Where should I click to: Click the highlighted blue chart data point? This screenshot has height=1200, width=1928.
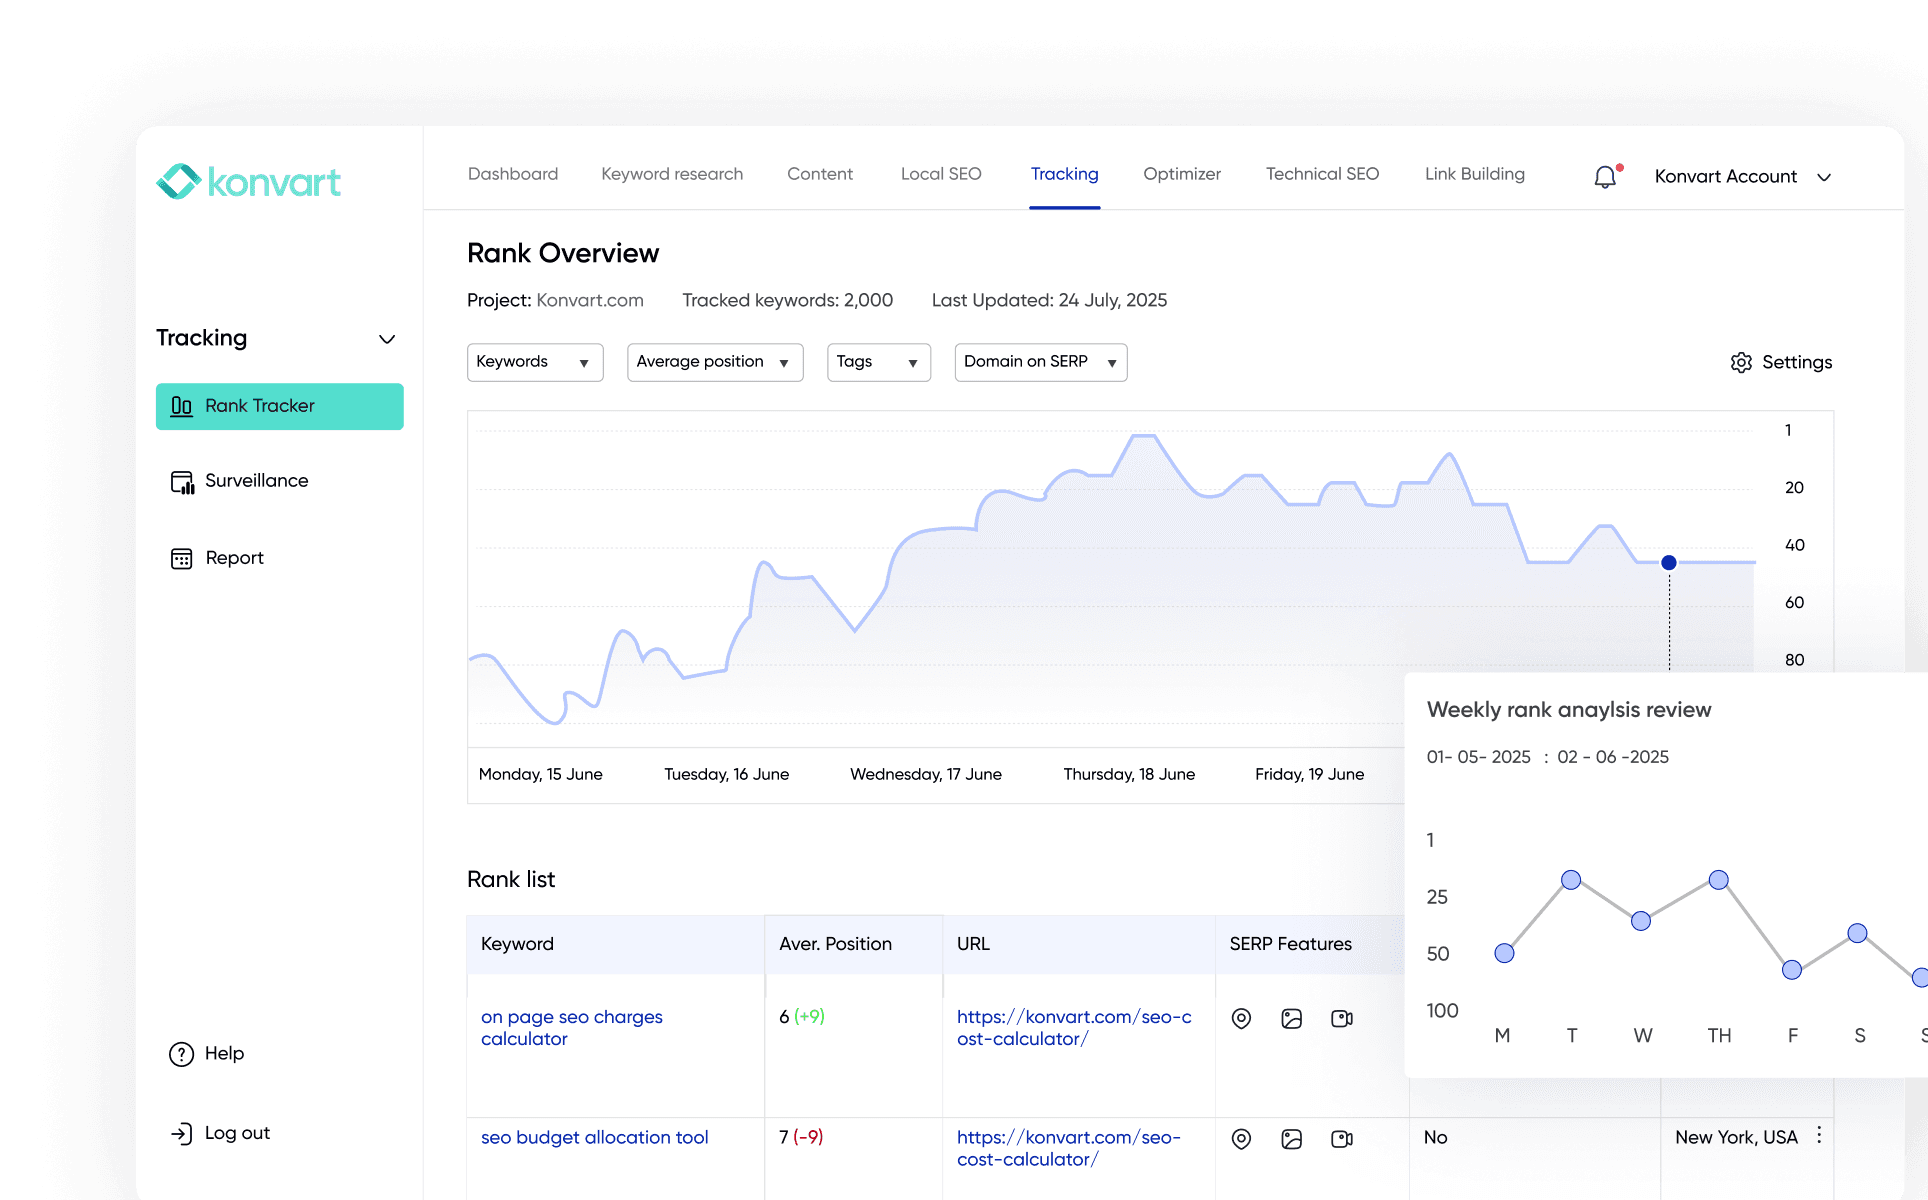click(1669, 563)
